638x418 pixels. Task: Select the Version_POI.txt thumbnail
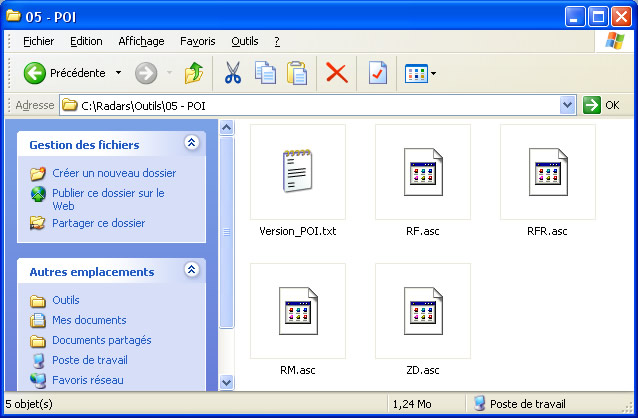coord(298,172)
